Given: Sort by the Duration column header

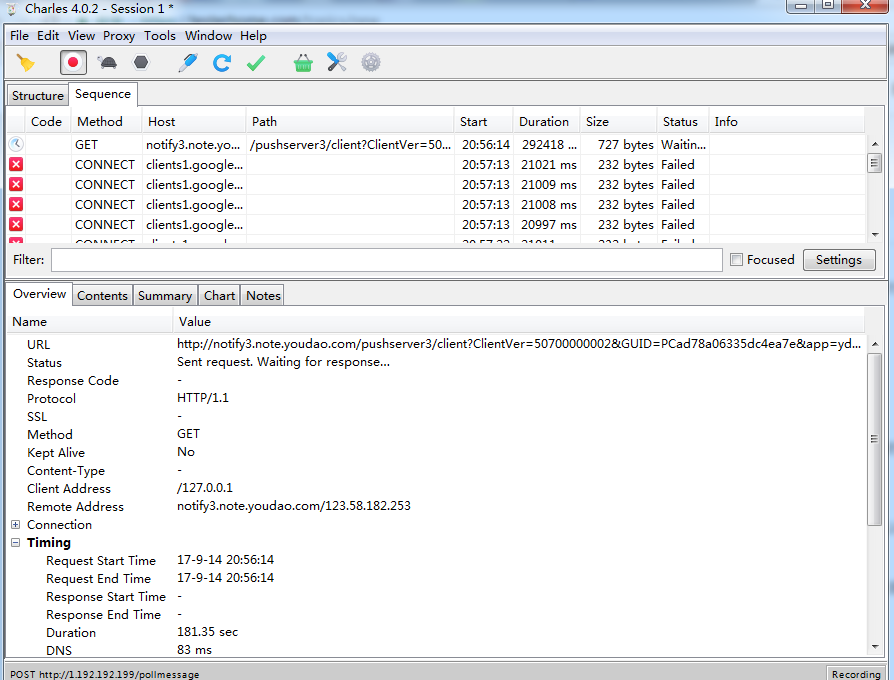Looking at the screenshot, I should pos(546,121).
